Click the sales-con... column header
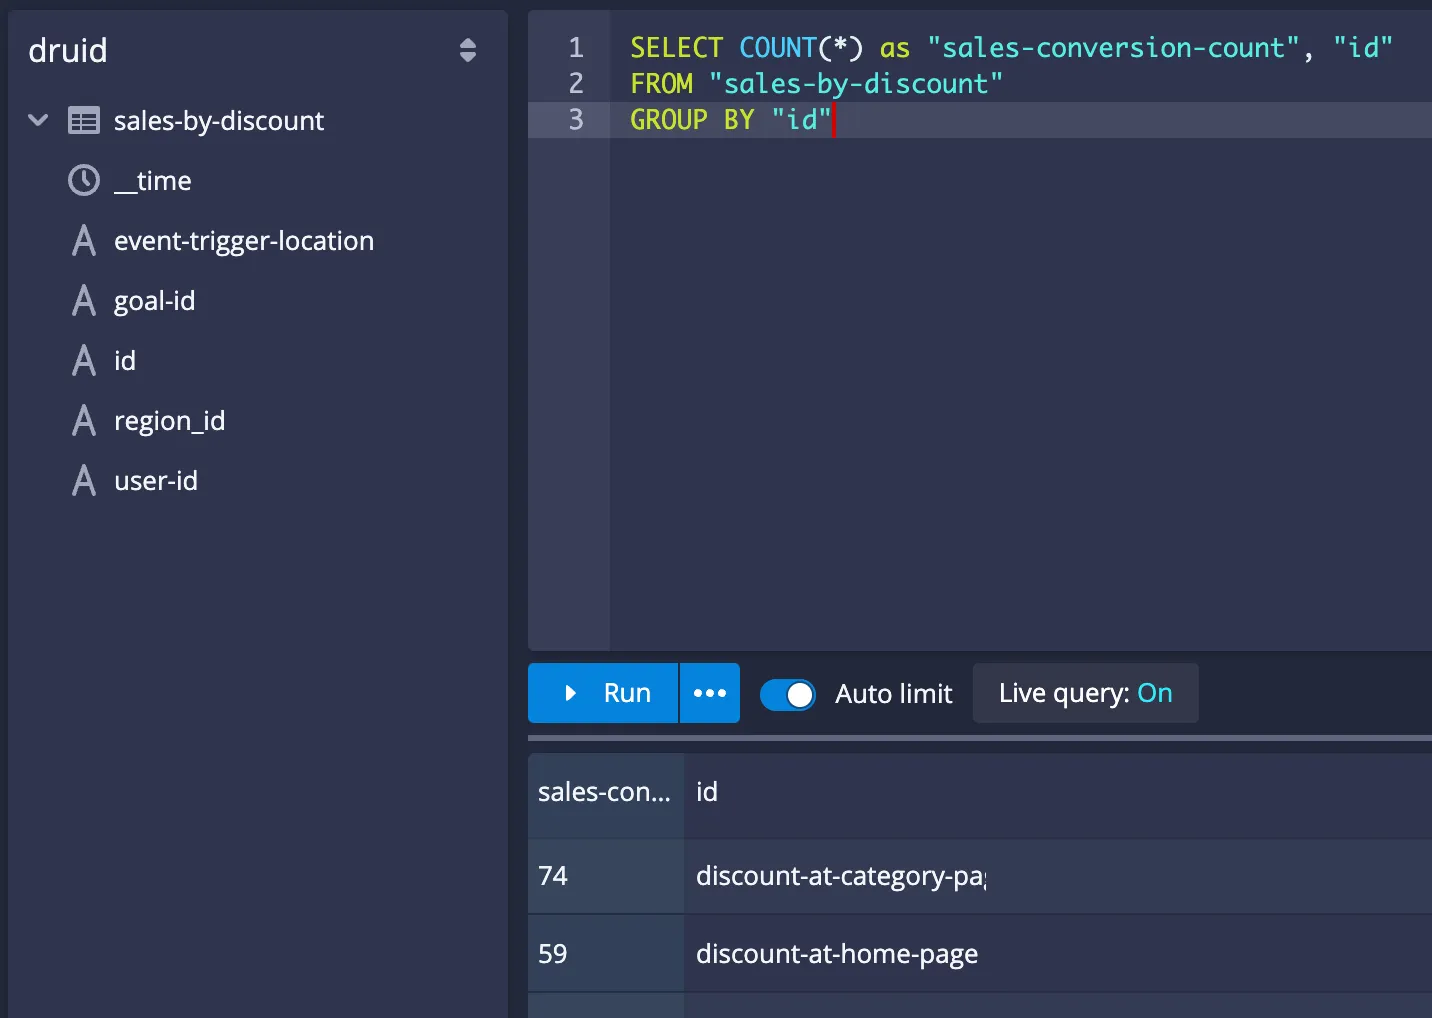 (605, 792)
